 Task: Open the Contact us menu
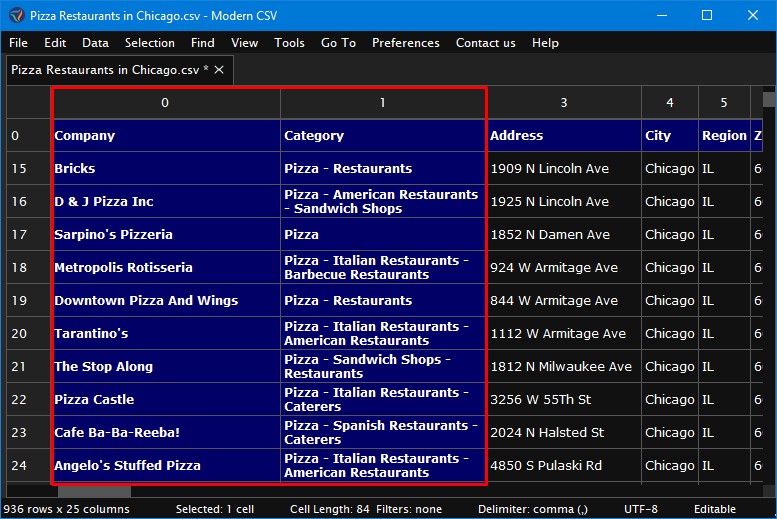486,43
